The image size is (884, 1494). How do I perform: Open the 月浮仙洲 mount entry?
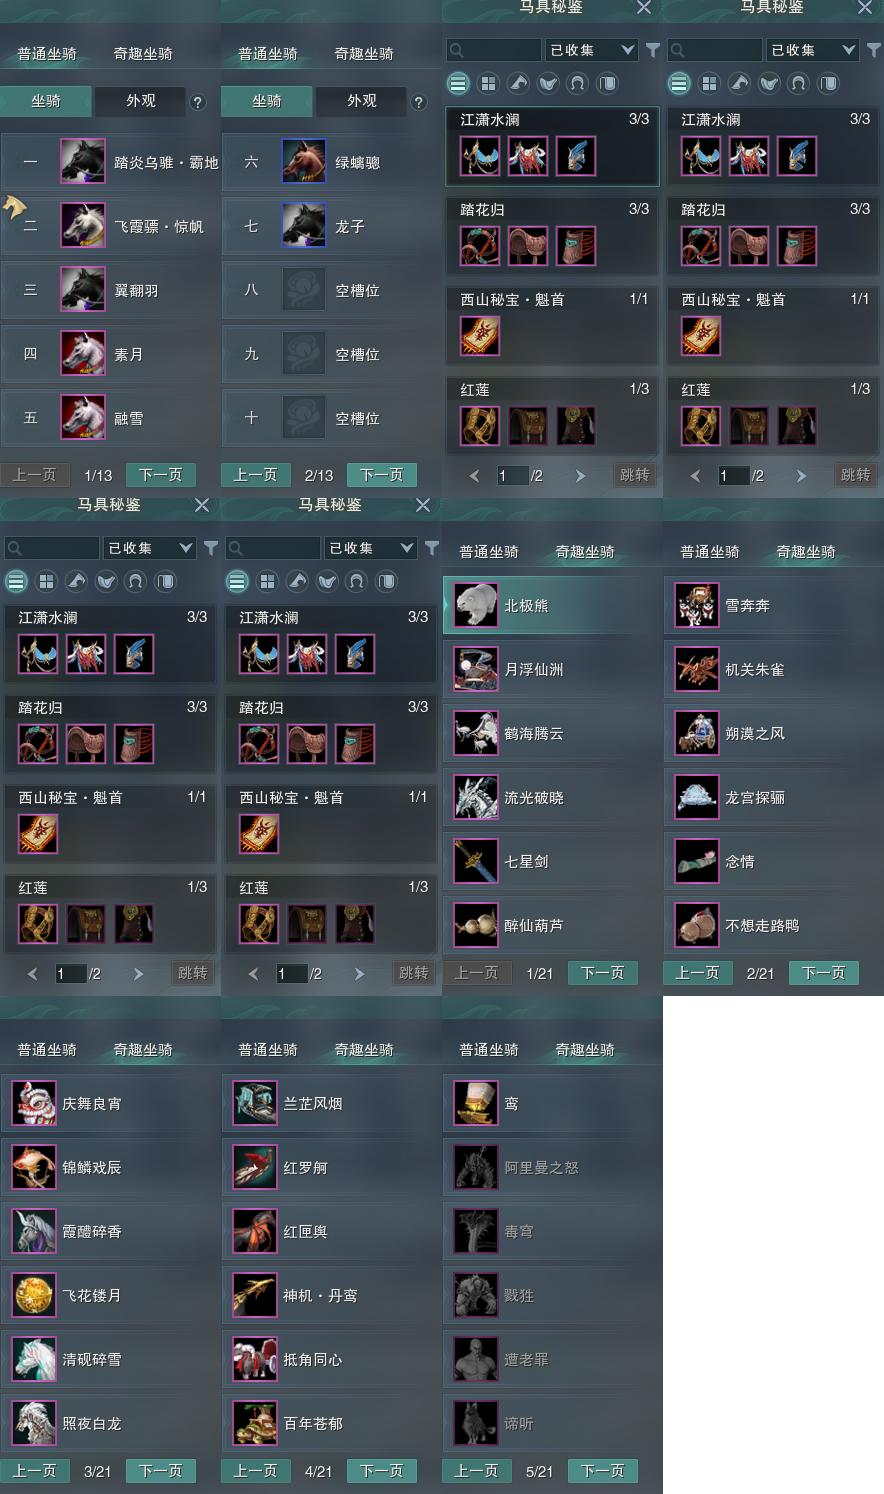(x=552, y=669)
